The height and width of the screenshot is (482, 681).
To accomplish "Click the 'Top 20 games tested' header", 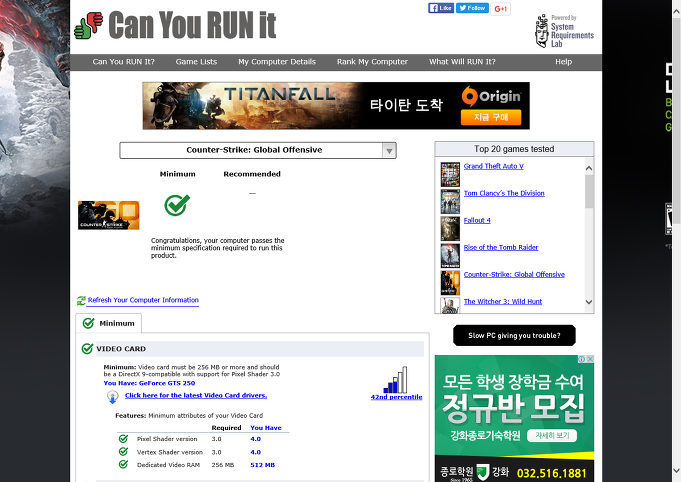I will tap(514, 149).
